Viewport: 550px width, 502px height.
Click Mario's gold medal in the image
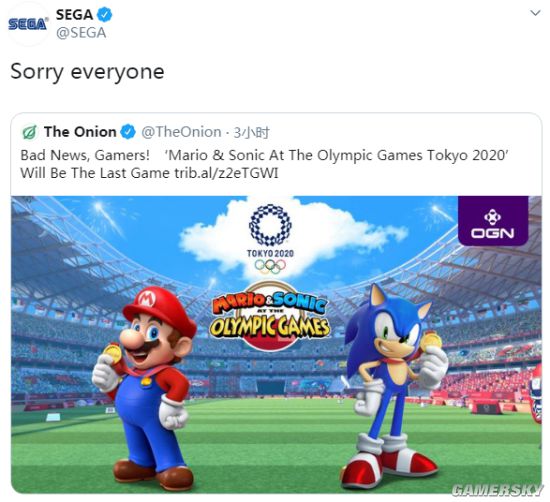pos(113,352)
